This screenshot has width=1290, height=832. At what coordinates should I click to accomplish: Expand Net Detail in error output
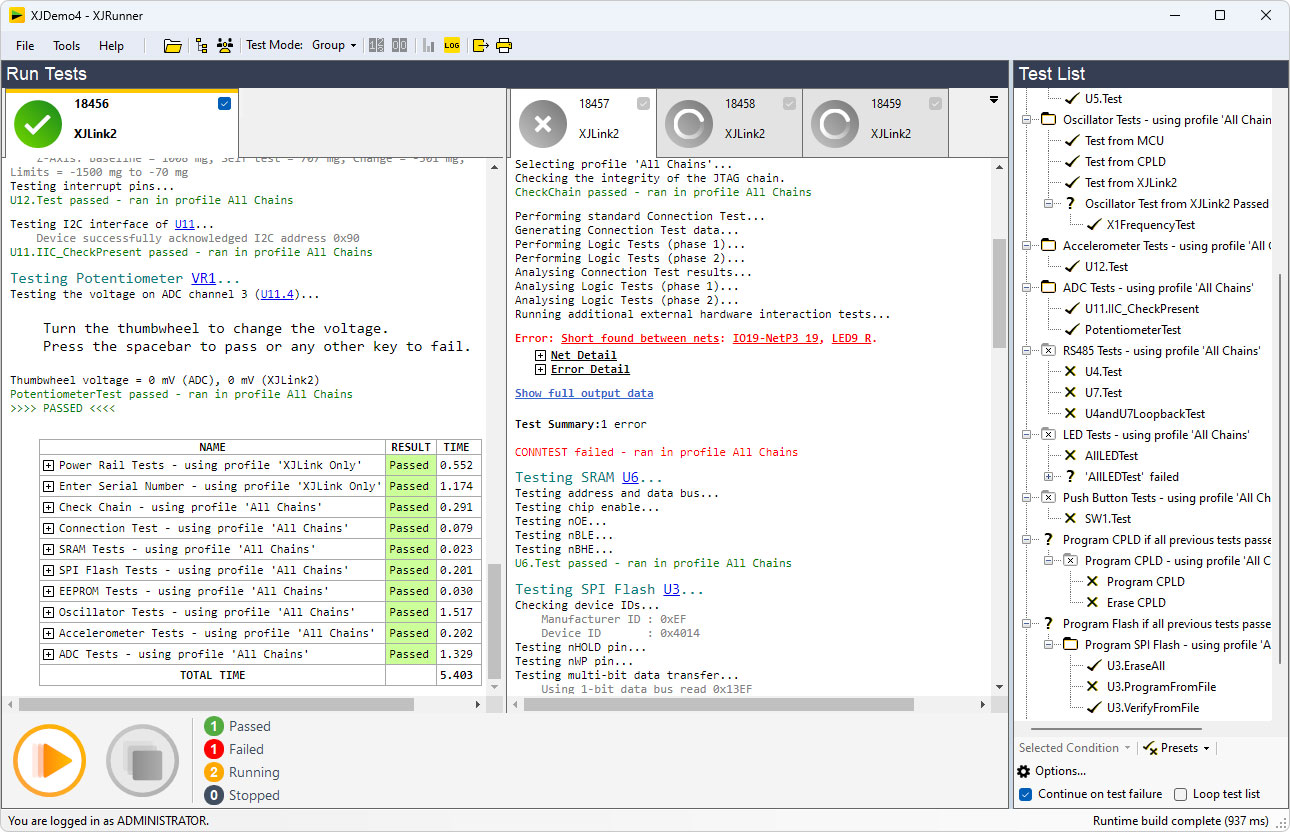540,355
